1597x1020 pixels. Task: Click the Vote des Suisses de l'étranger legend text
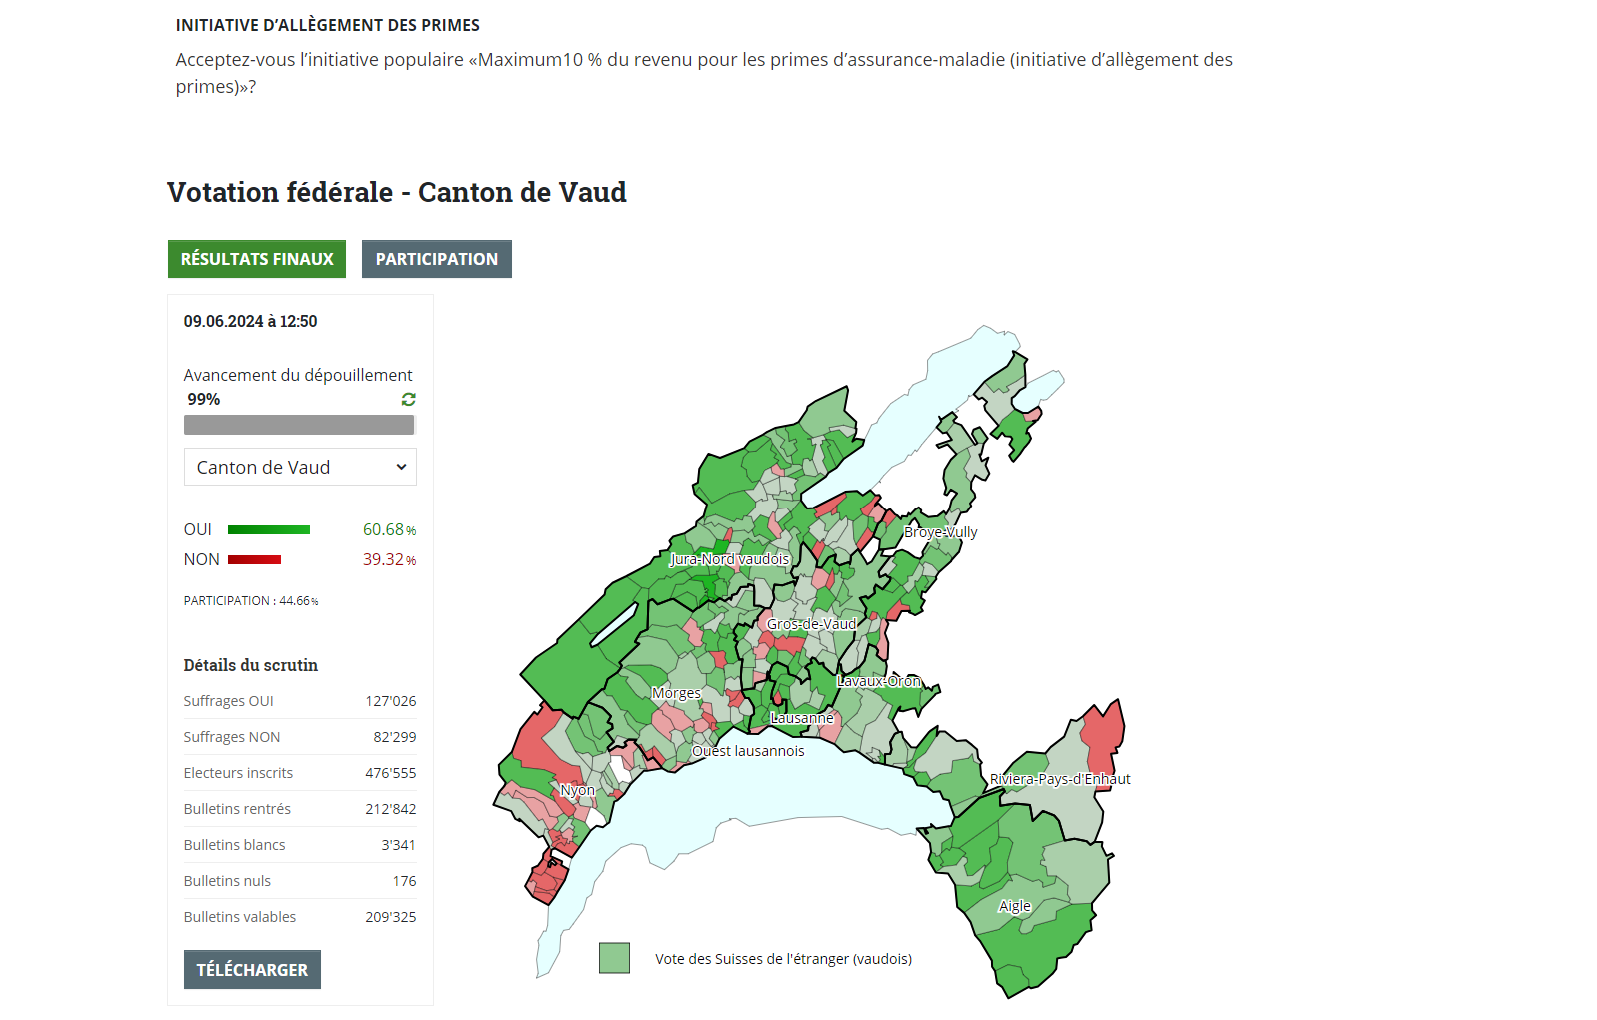pos(783,959)
